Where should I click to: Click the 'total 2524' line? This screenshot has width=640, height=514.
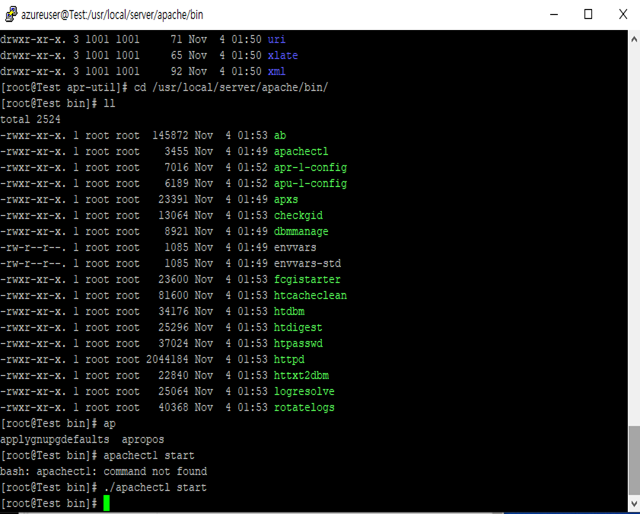point(30,119)
